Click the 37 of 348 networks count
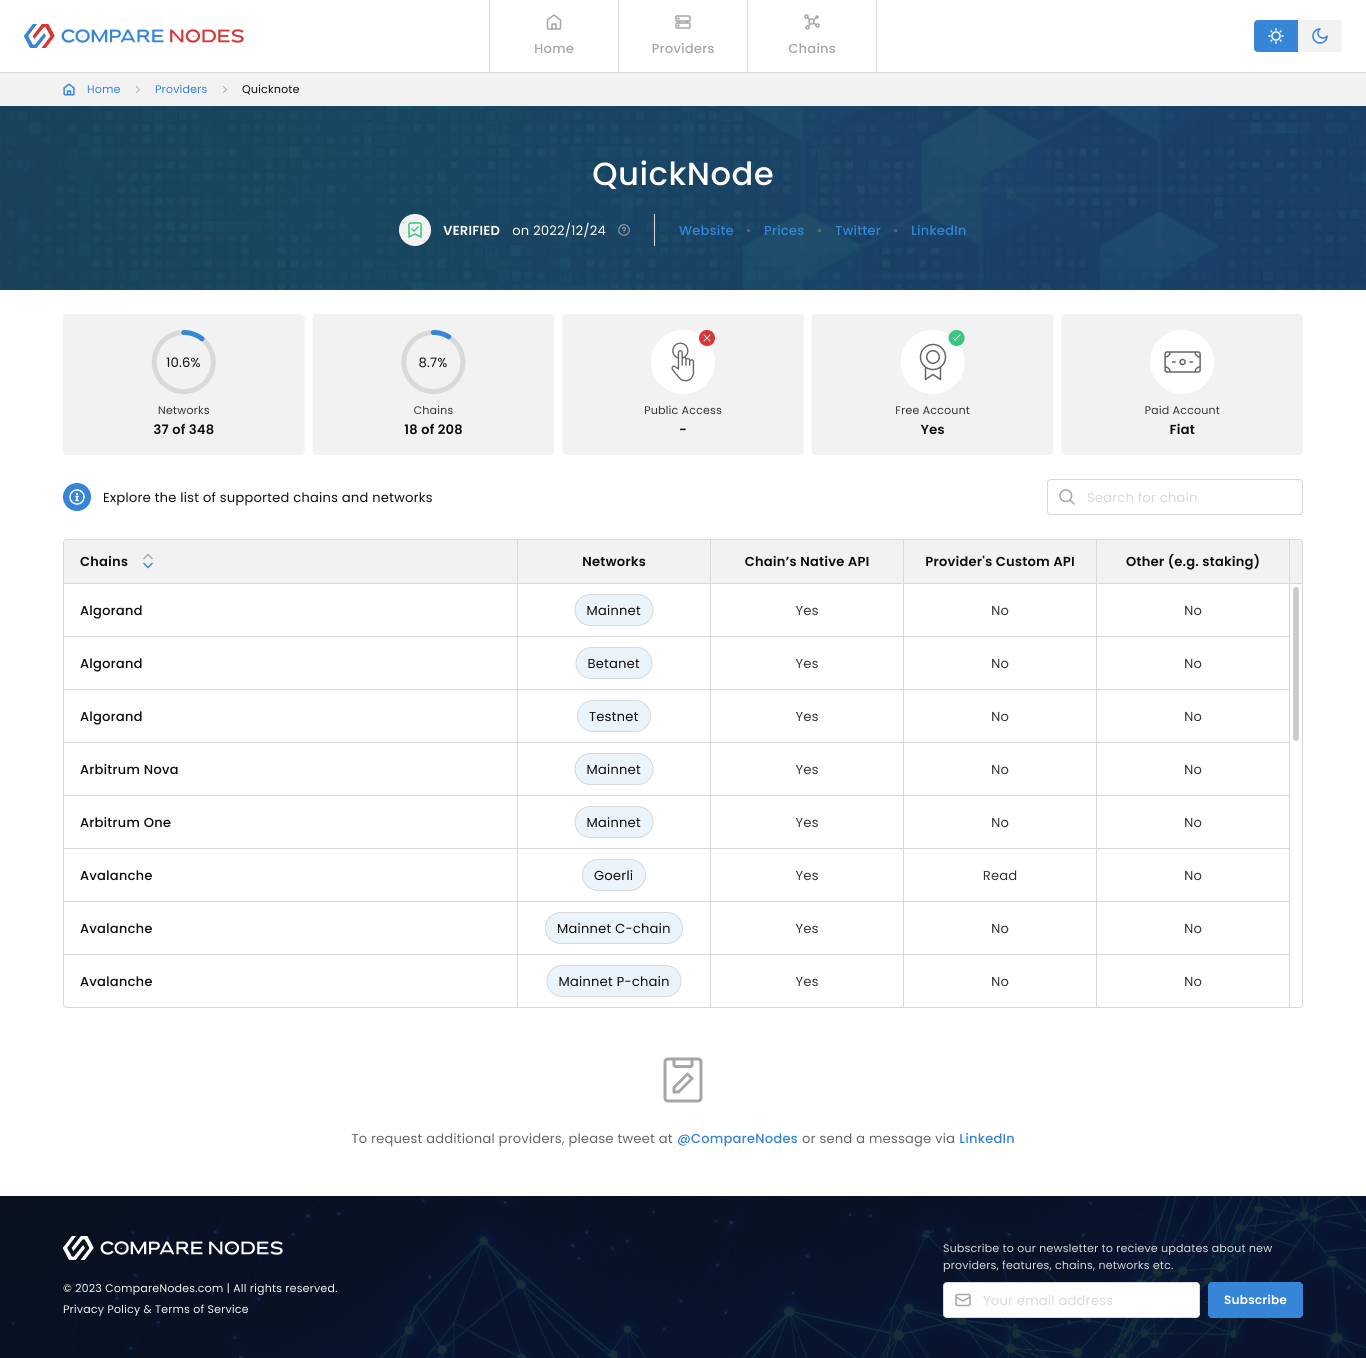This screenshot has width=1366, height=1358. tap(184, 429)
